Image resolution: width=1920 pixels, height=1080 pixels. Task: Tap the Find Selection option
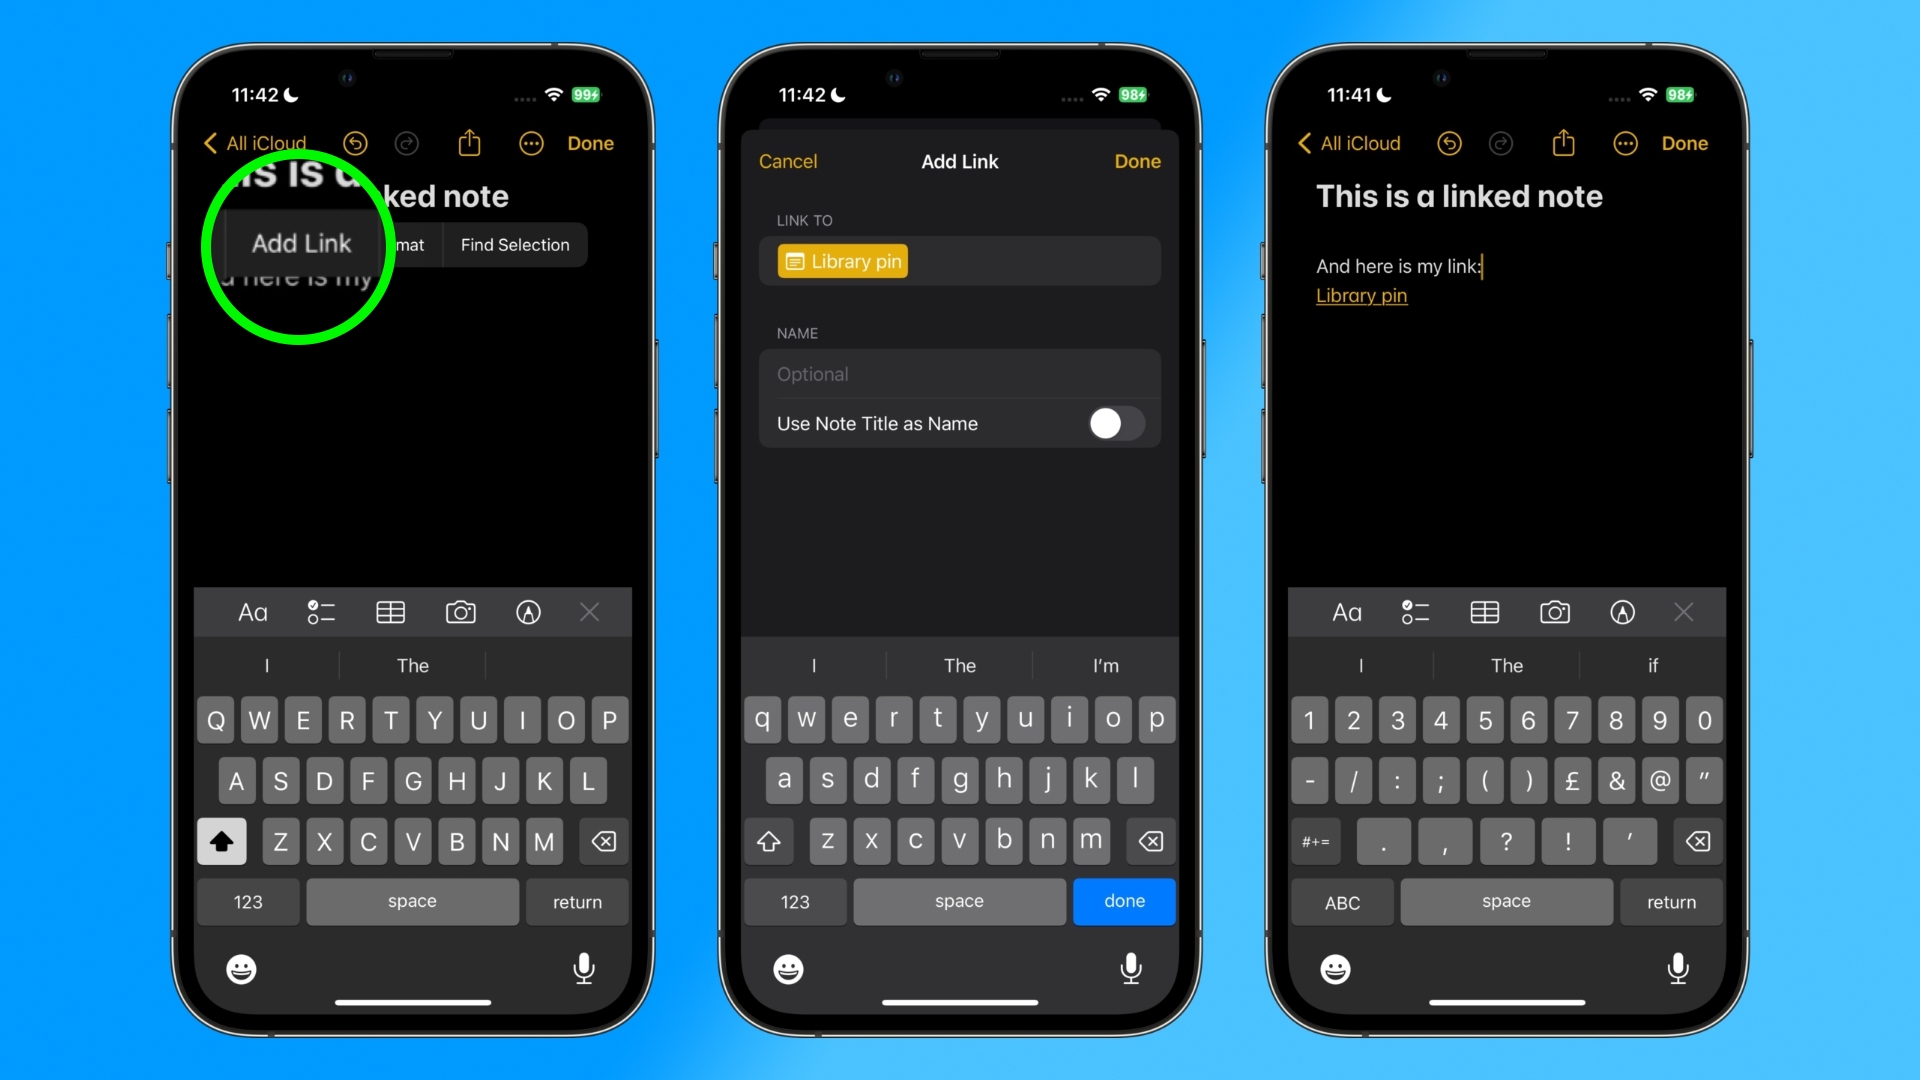[x=516, y=244]
